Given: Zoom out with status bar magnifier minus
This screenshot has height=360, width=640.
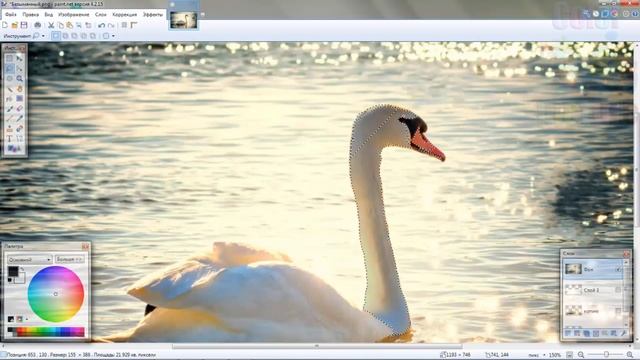Looking at the screenshot, I should (581, 355).
